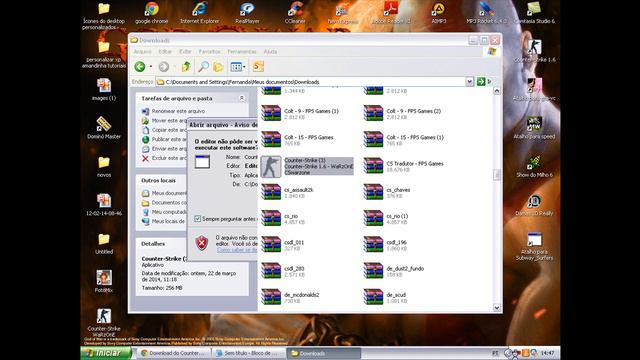Select the csdl_011 archive icon
Viewport: 640px width, 360px height.
271,244
